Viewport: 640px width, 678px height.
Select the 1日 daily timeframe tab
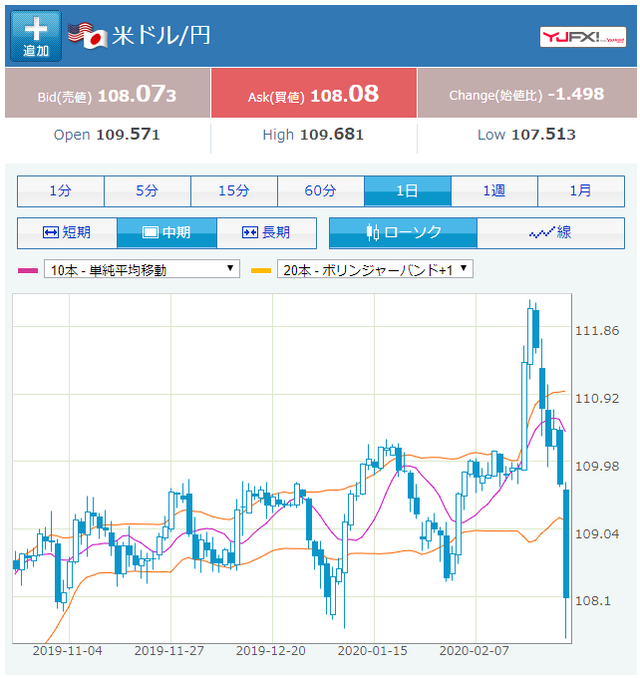408,191
